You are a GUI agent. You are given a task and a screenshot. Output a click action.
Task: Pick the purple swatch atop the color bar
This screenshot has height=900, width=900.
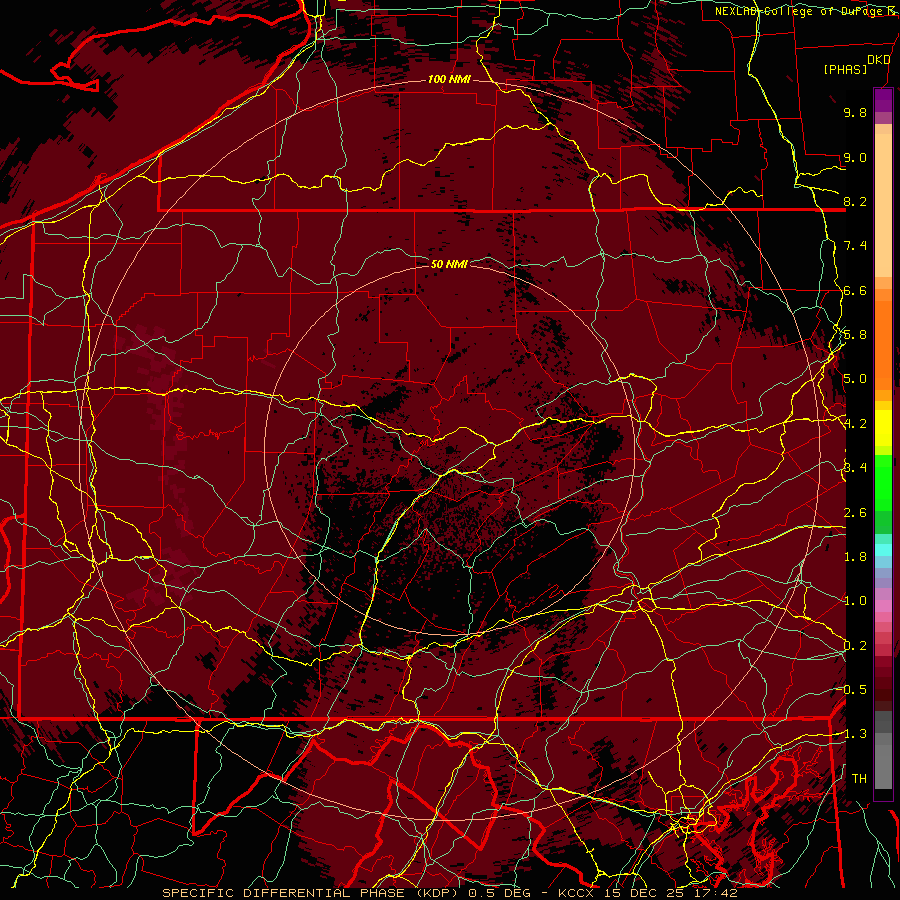(883, 100)
